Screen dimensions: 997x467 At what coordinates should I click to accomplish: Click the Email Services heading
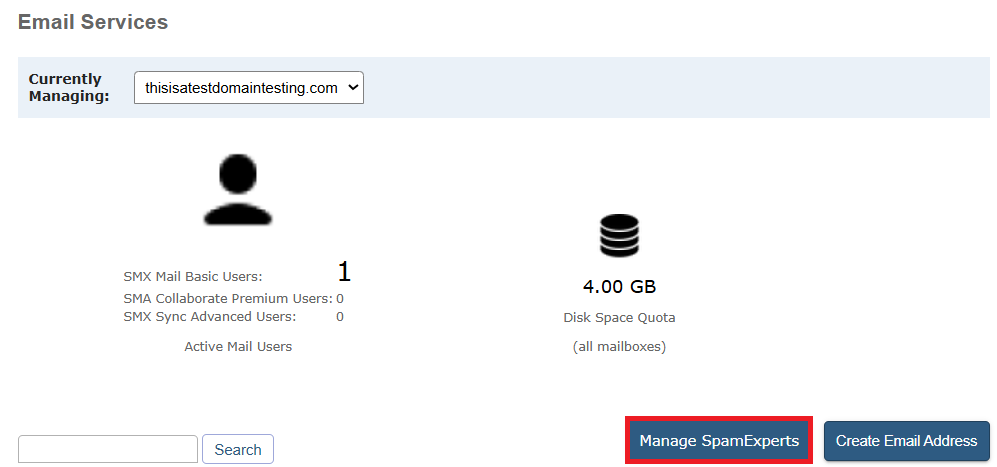click(x=93, y=22)
